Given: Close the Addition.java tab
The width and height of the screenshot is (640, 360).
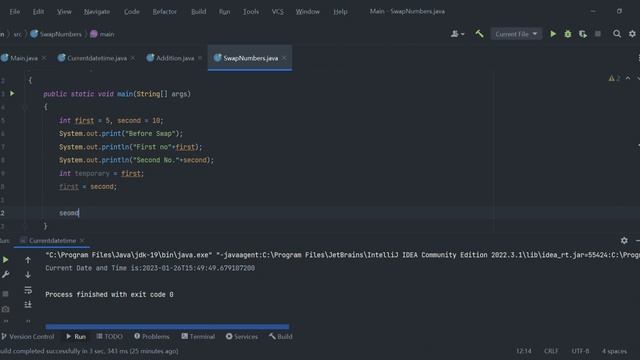Looking at the screenshot, I should click(200, 58).
